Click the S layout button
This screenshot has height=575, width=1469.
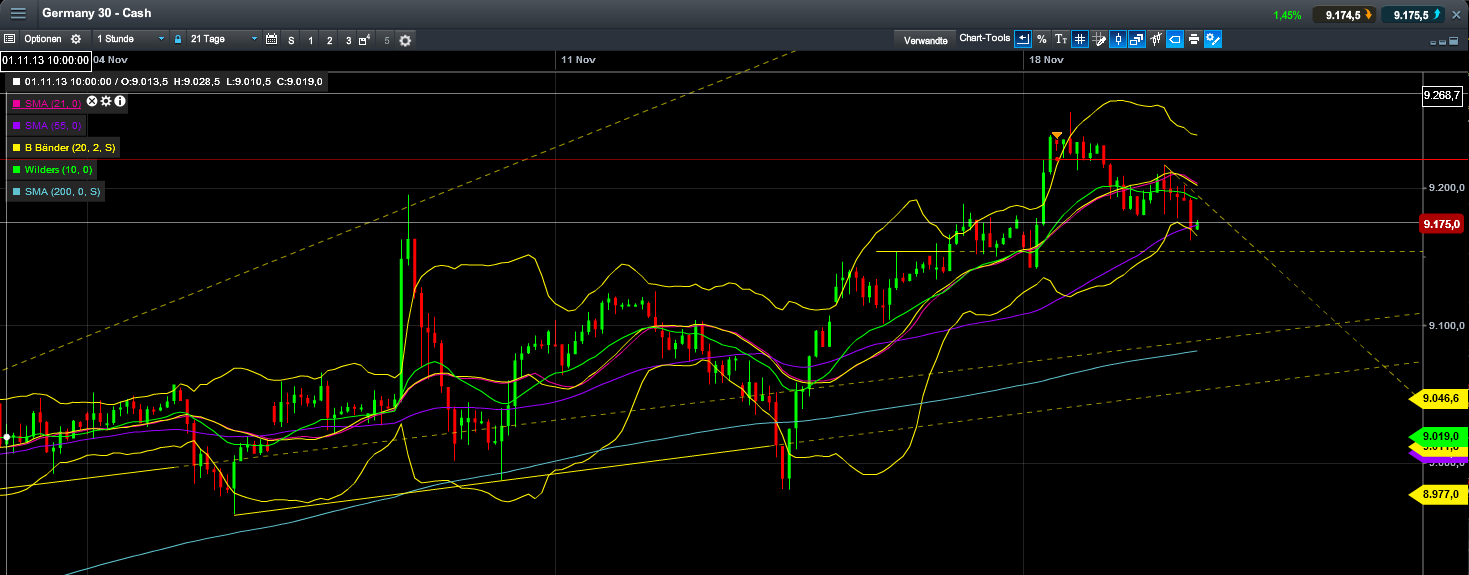[291, 41]
